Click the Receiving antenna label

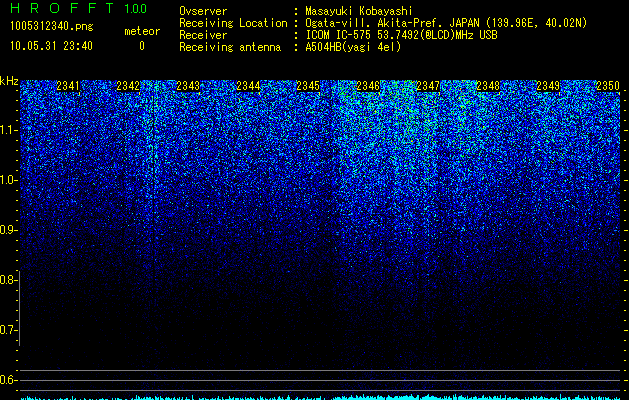coord(230,47)
